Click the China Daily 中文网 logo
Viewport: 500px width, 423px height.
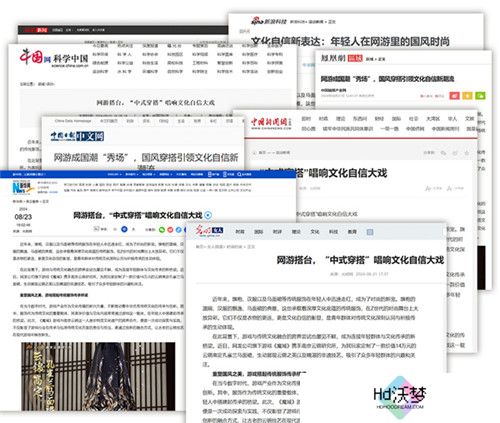[x=77, y=136]
